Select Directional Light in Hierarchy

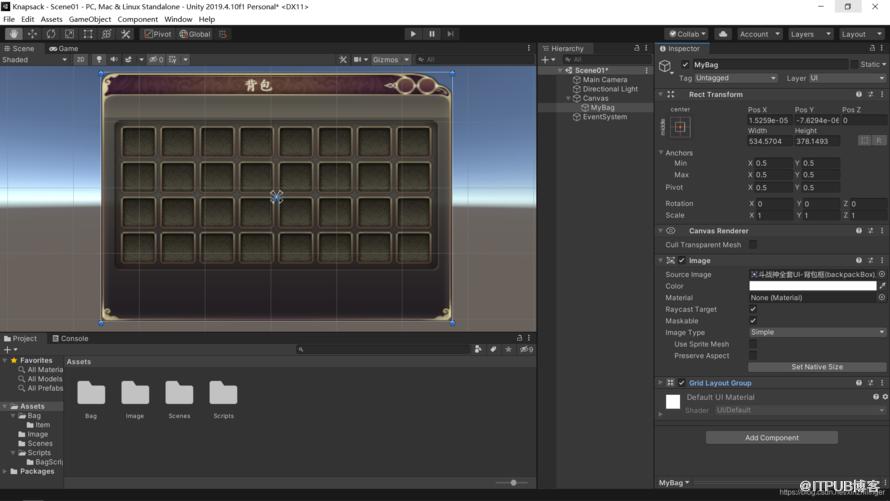pos(610,89)
